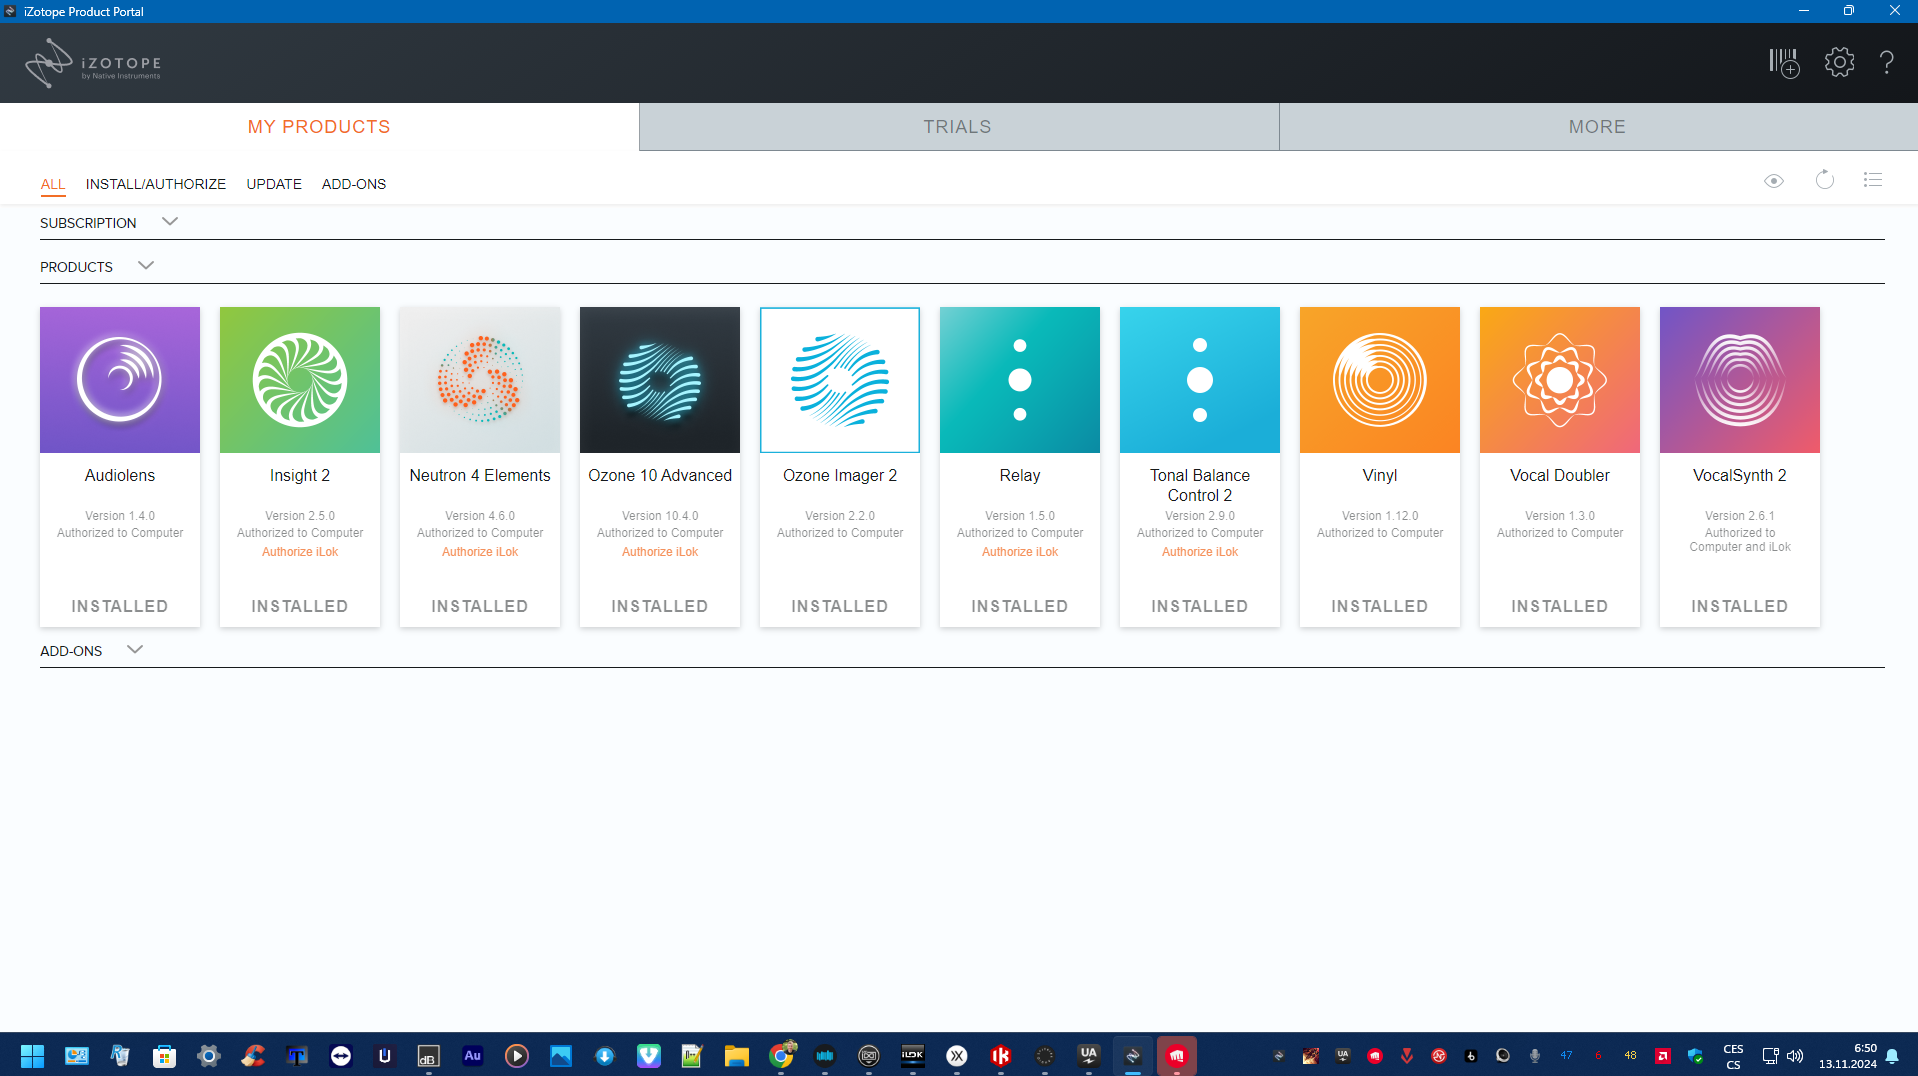Click INSTALLED on the Audiolens card
Viewport: 1918px width, 1076px height.
(x=120, y=606)
